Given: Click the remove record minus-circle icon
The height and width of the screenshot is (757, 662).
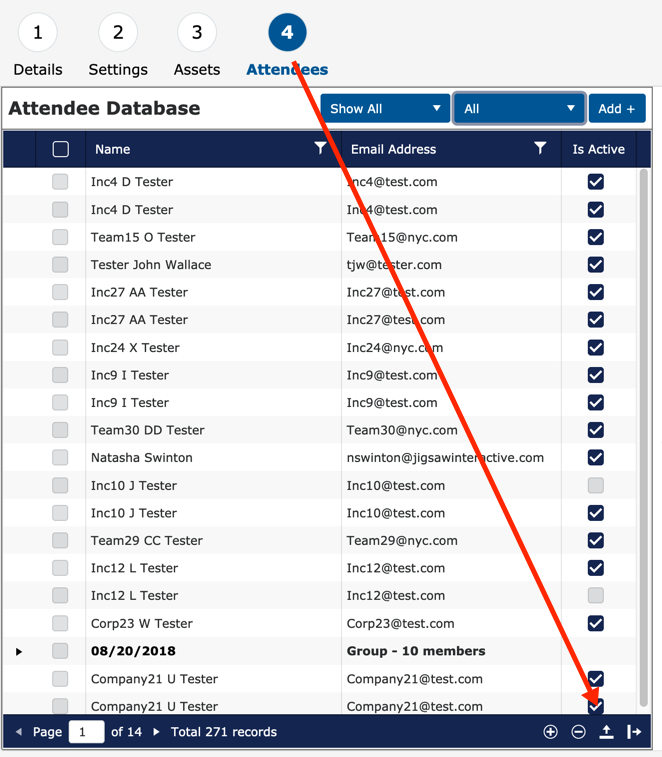Looking at the screenshot, I should point(578,732).
